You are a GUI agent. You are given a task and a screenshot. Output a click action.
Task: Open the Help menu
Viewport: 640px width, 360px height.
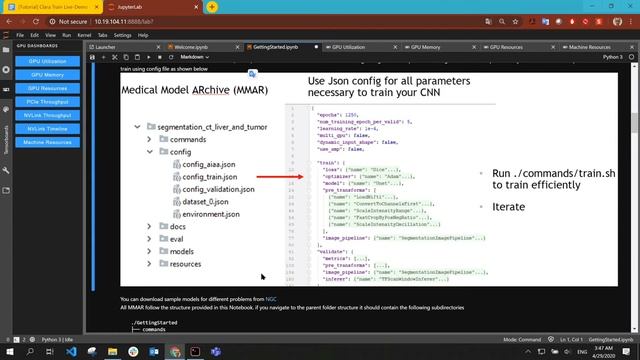(143, 36)
